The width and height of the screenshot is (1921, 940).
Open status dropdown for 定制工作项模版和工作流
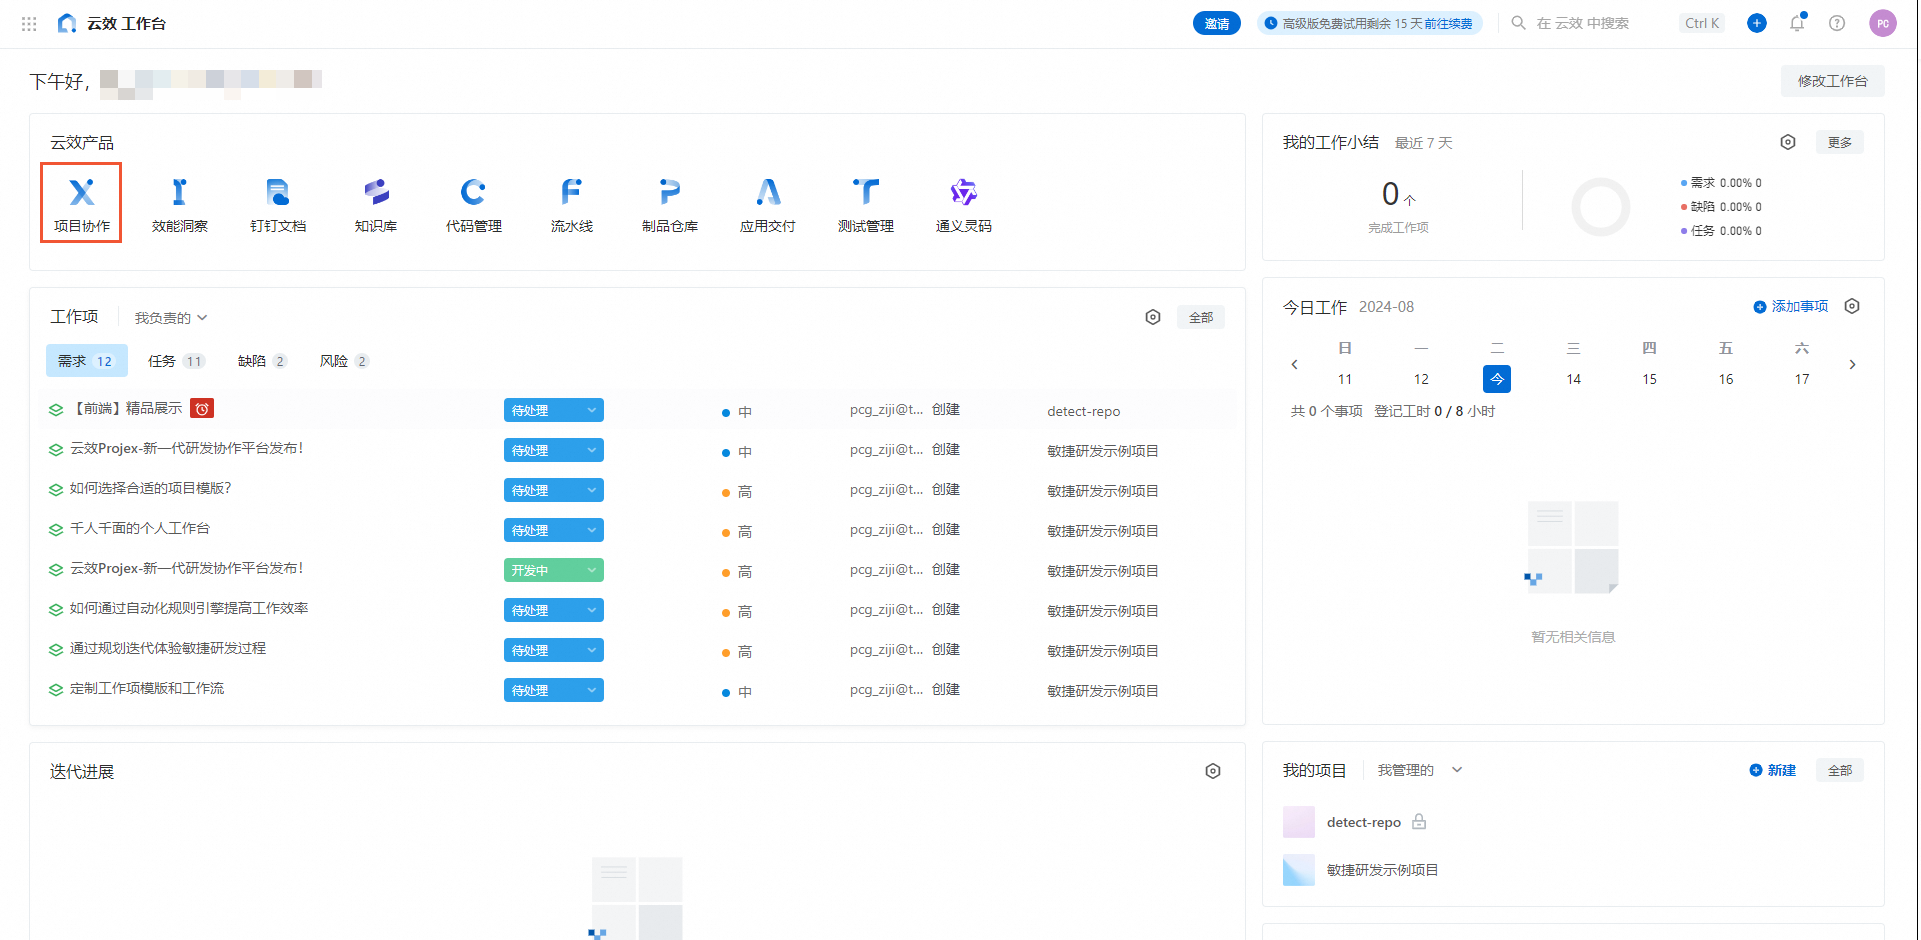[x=553, y=690]
